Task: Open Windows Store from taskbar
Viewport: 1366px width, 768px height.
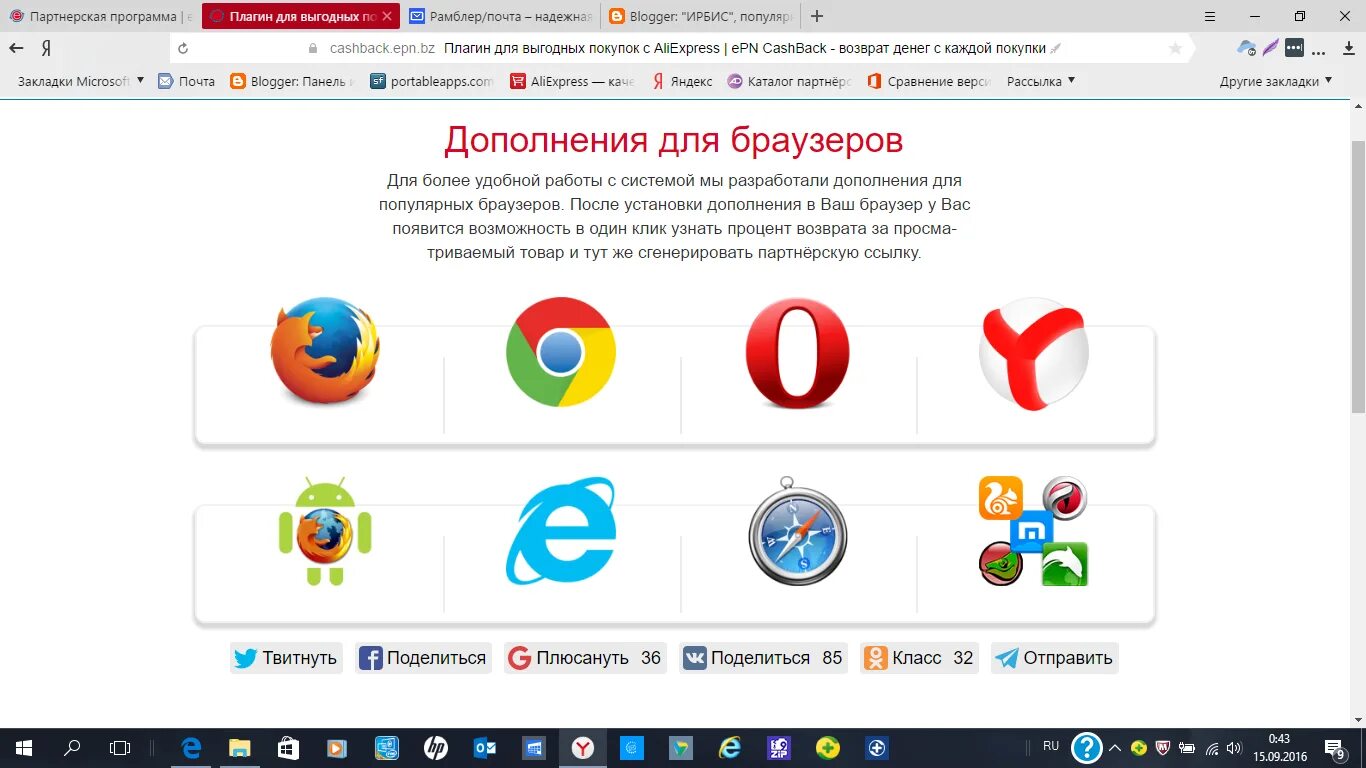Action: (x=288, y=747)
